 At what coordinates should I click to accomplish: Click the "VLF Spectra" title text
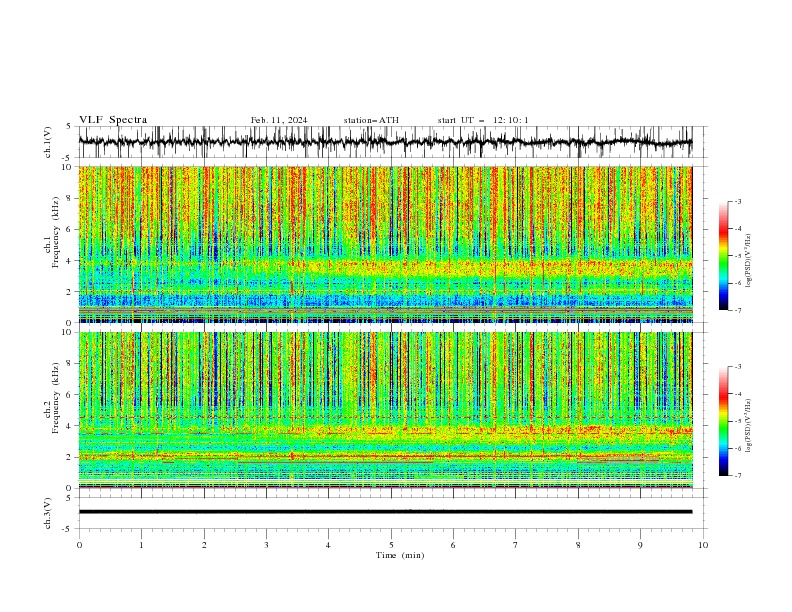click(x=113, y=120)
